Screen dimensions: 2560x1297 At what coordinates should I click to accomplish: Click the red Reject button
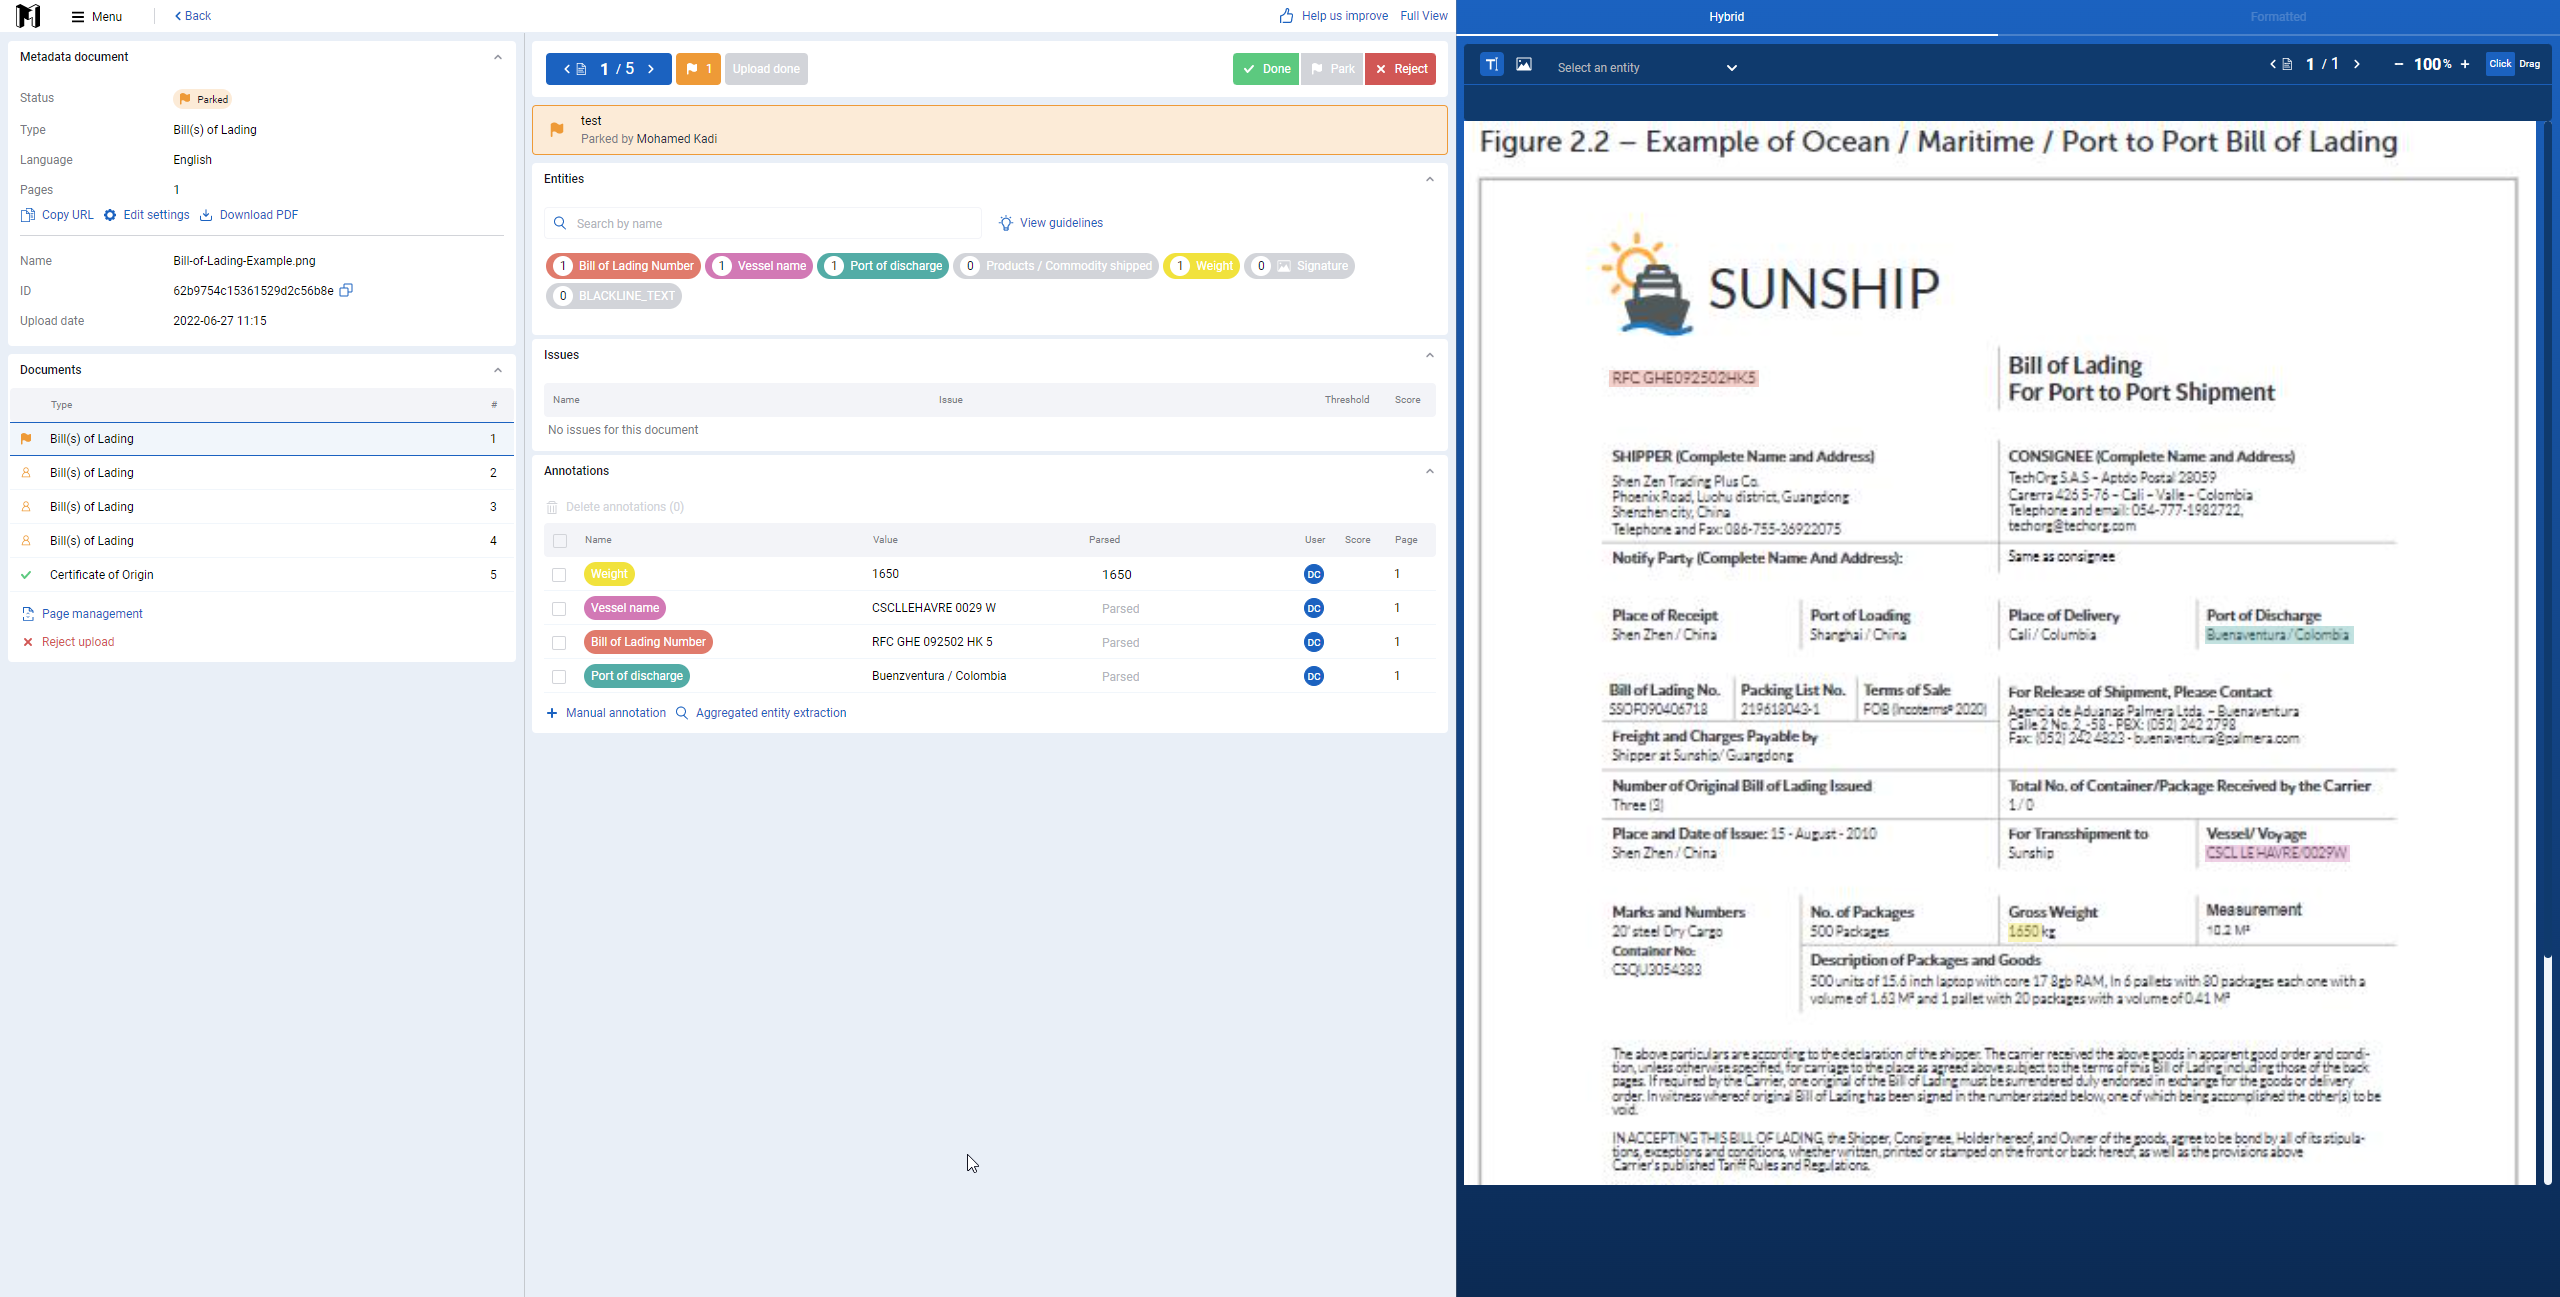pyautogui.click(x=1400, y=69)
